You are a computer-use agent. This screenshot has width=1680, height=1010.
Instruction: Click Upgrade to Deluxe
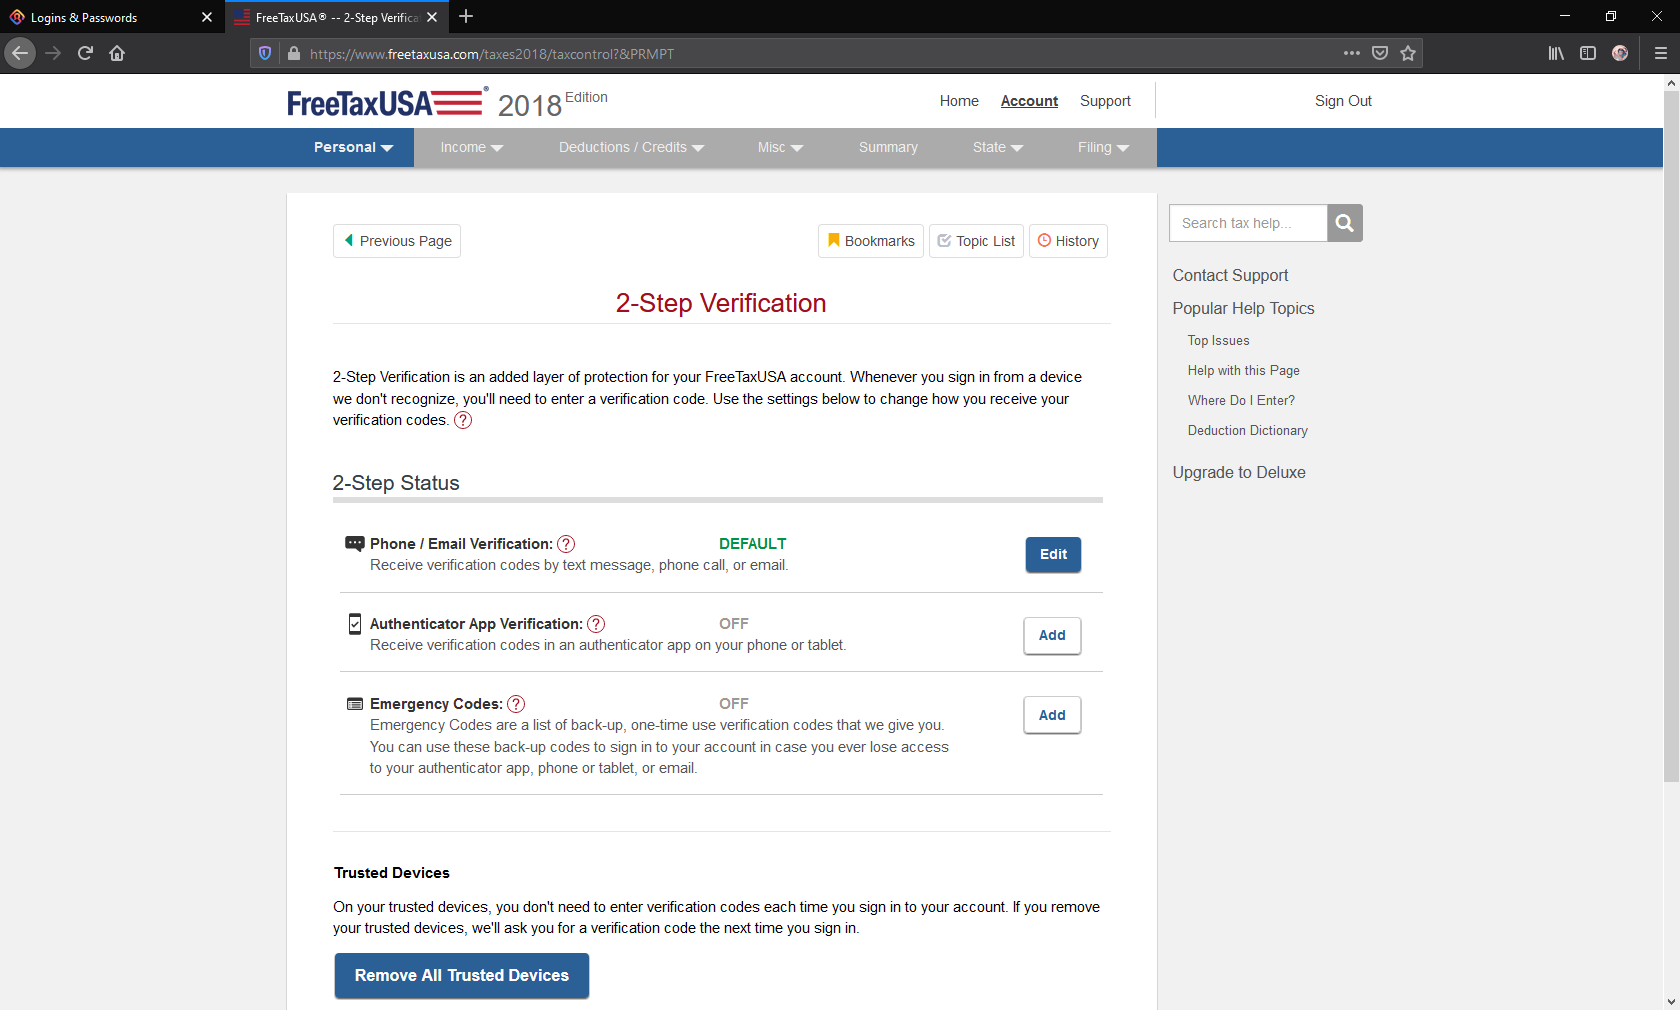[1239, 472]
